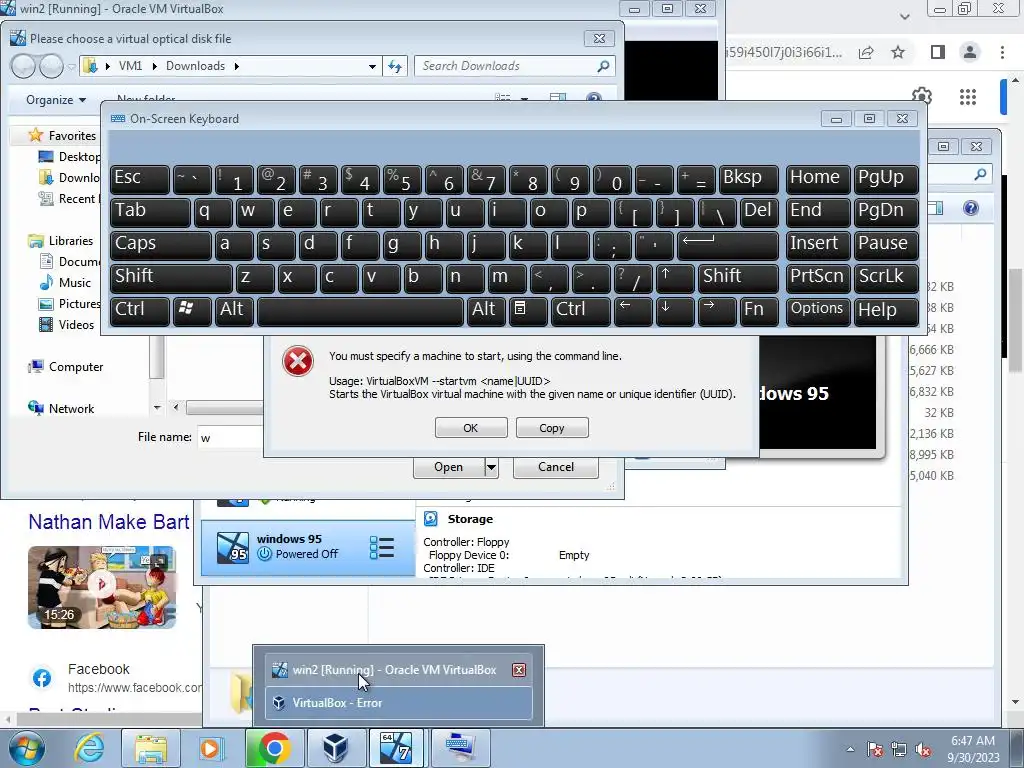Click the PrtScn key on keyboard
This screenshot has height=768, width=1024.
818,278
